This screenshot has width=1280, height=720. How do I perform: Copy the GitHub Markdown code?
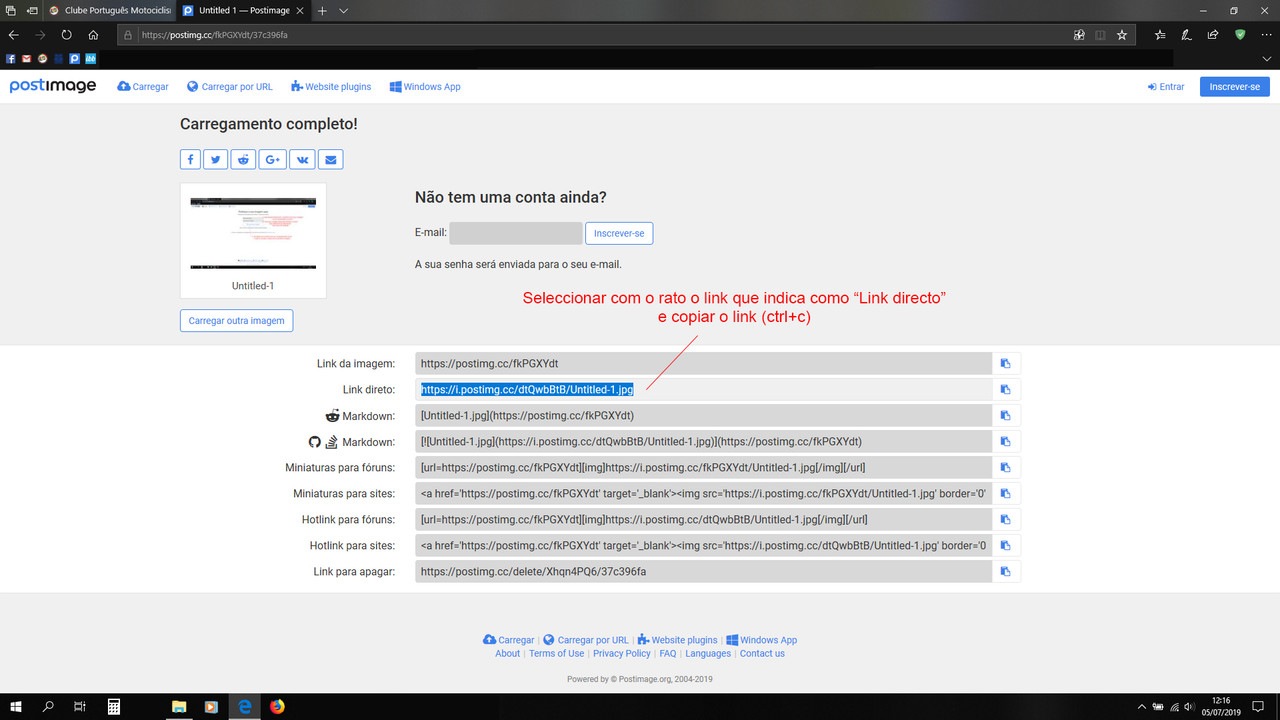1006,441
